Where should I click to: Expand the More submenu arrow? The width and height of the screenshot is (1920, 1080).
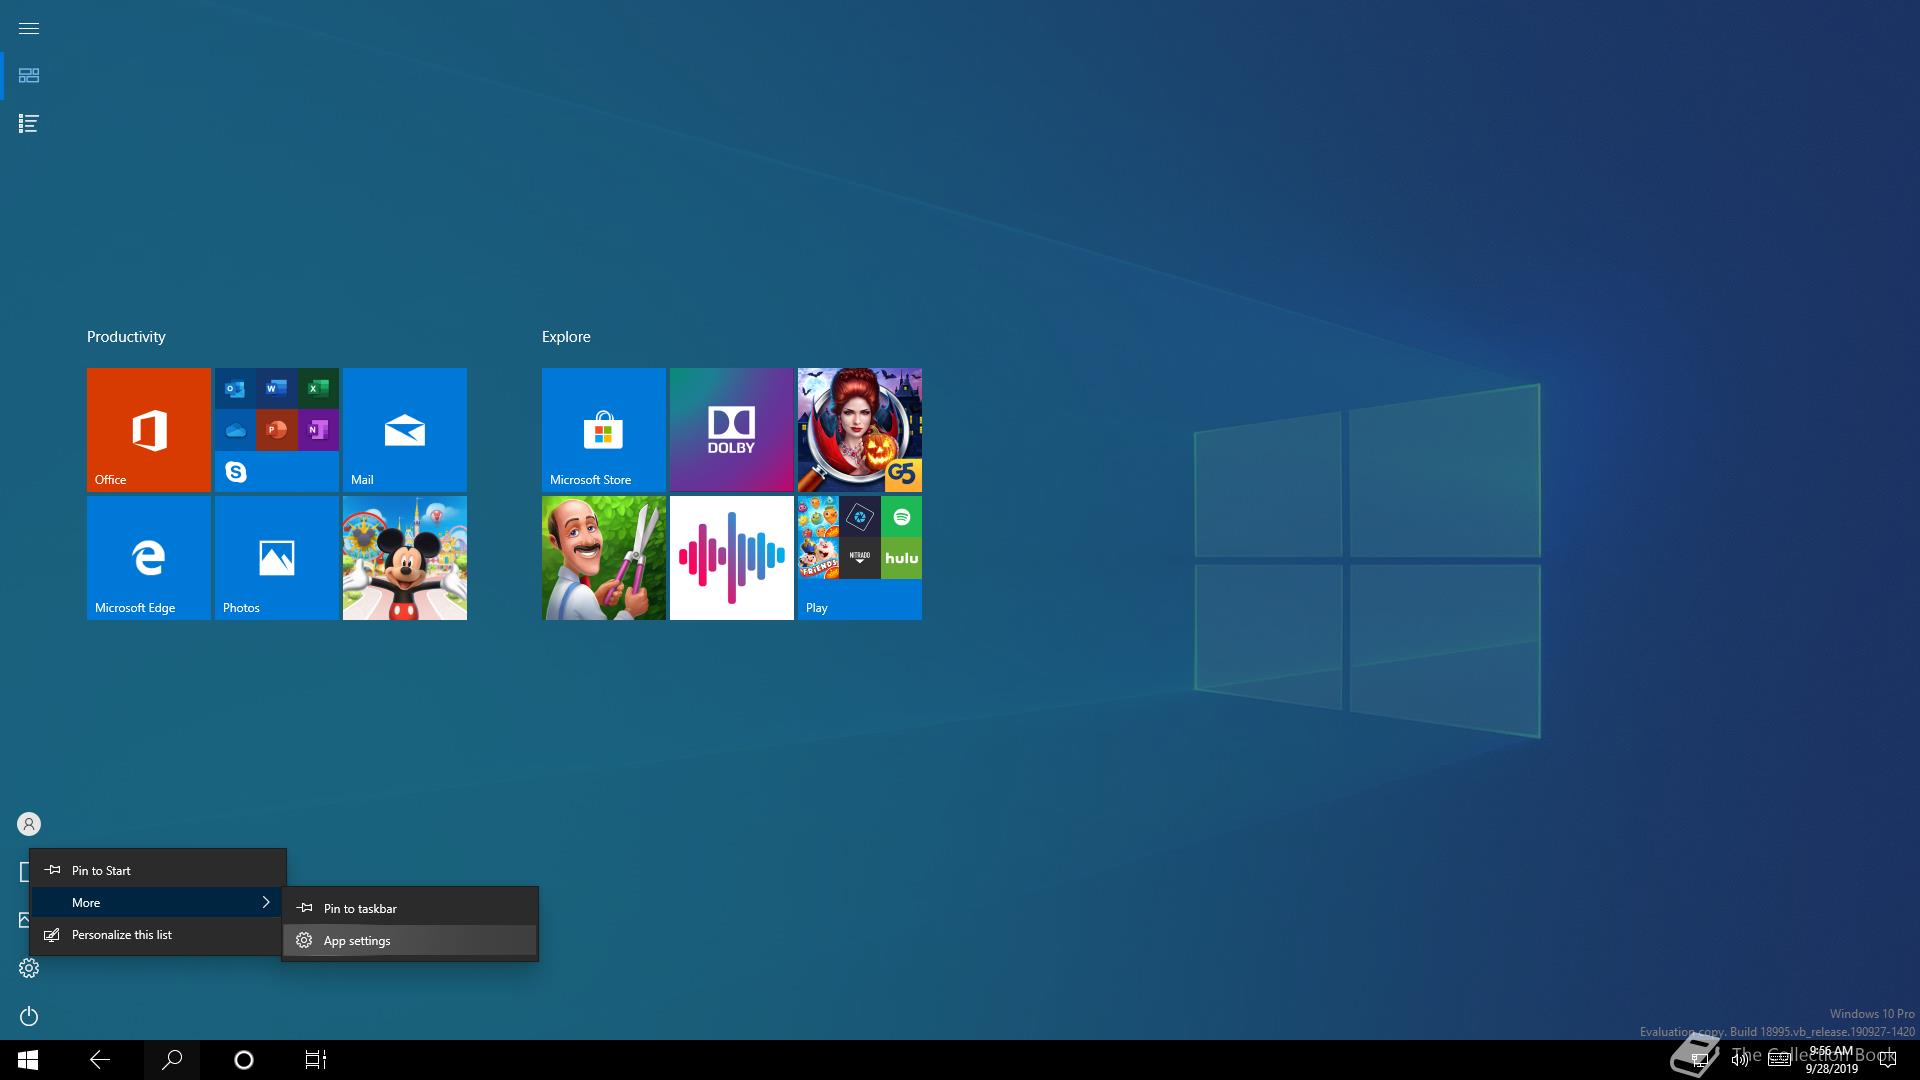pyautogui.click(x=265, y=902)
